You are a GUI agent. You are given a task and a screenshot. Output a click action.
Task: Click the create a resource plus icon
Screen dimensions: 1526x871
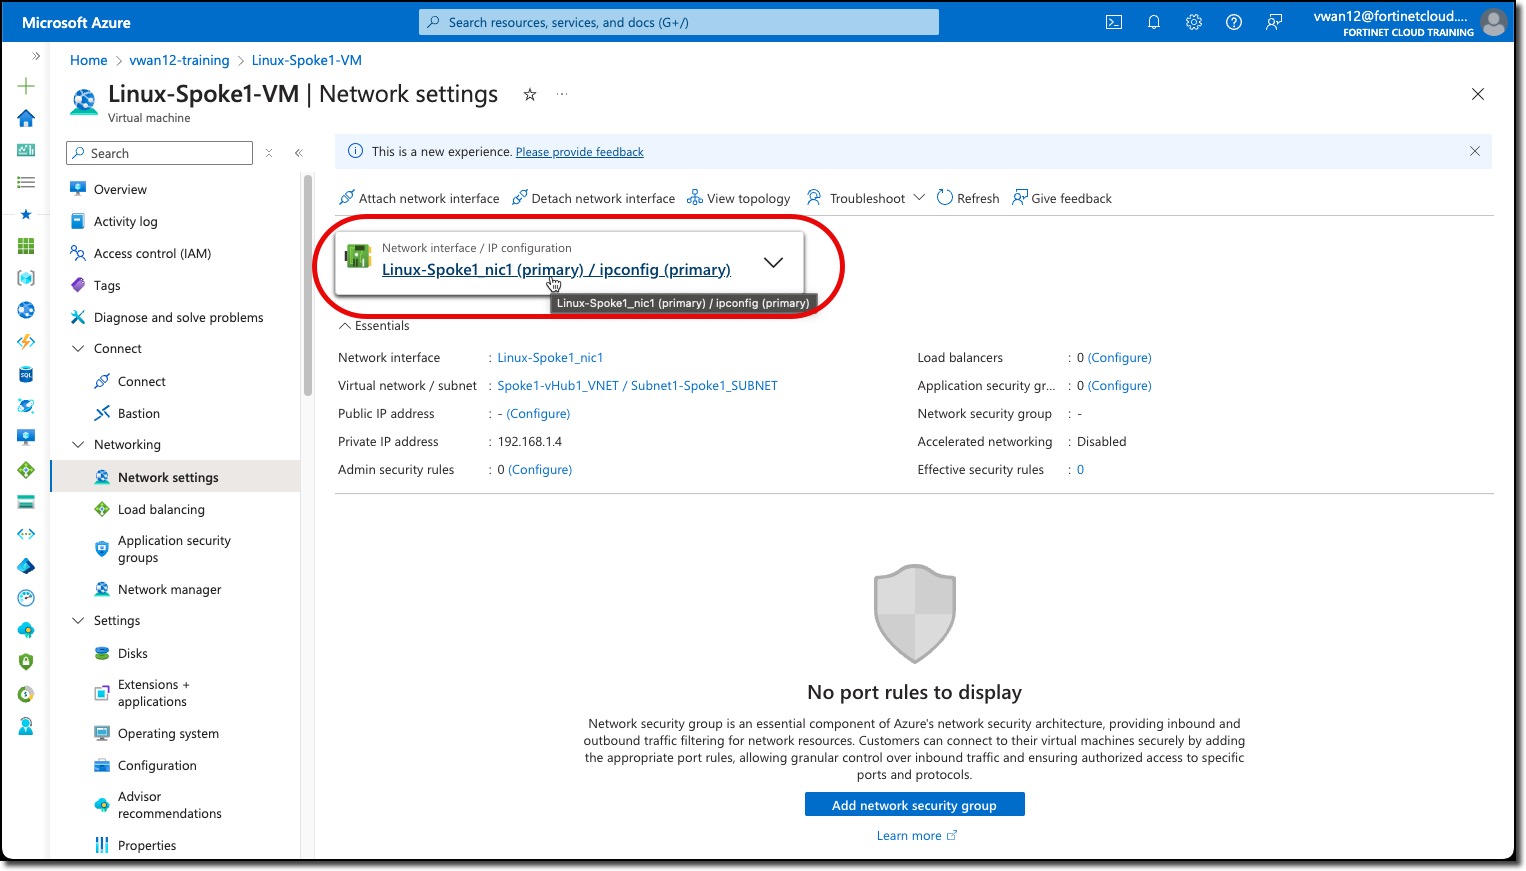[26, 86]
